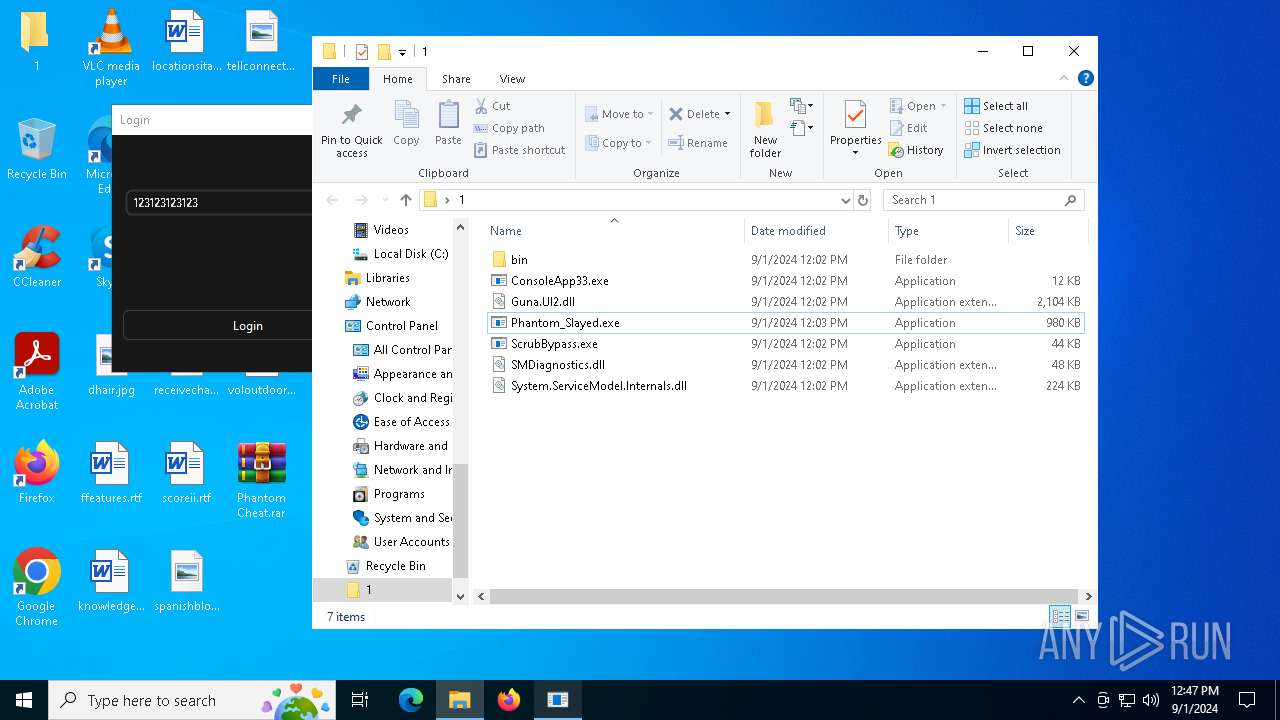Refresh the folder view
Image resolution: width=1280 pixels, height=720 pixels.
click(x=863, y=200)
